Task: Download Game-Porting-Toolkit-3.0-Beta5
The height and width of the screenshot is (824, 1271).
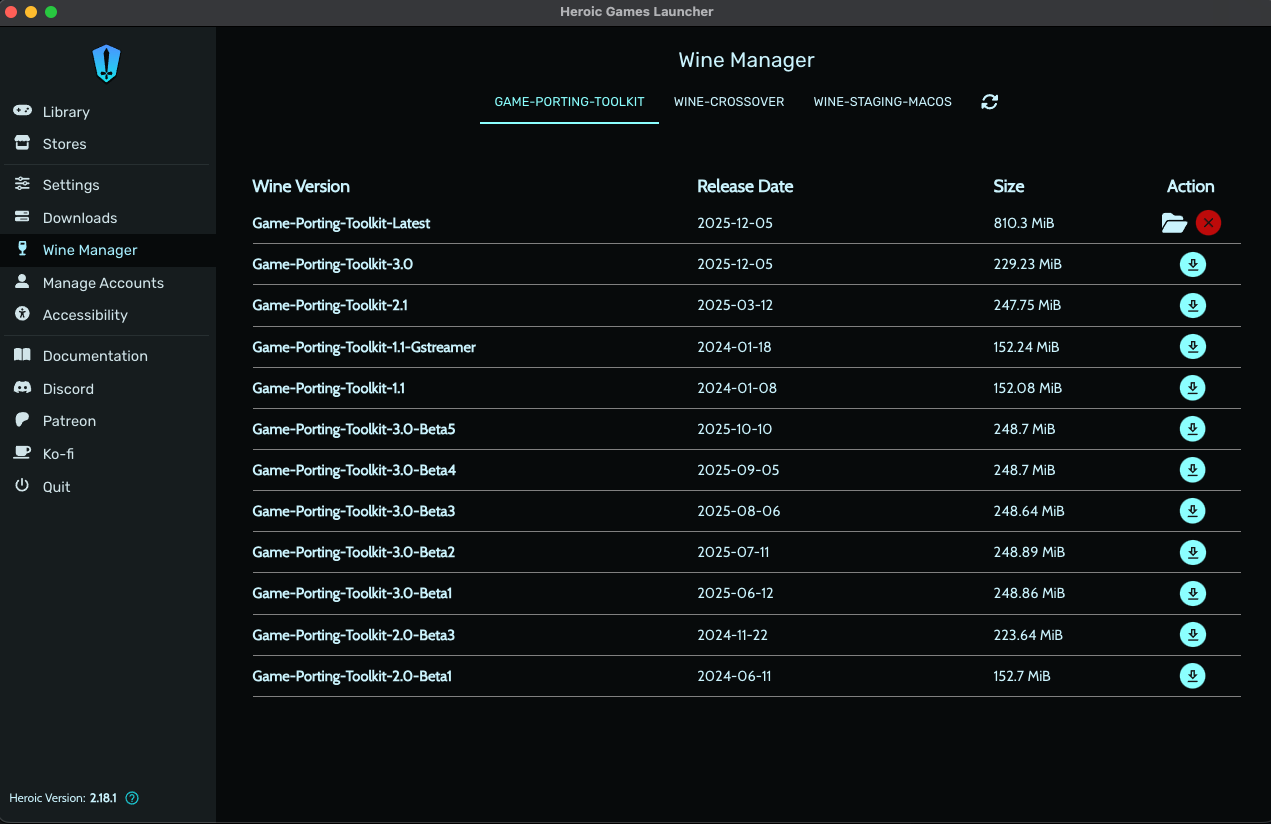Action: [1192, 429]
